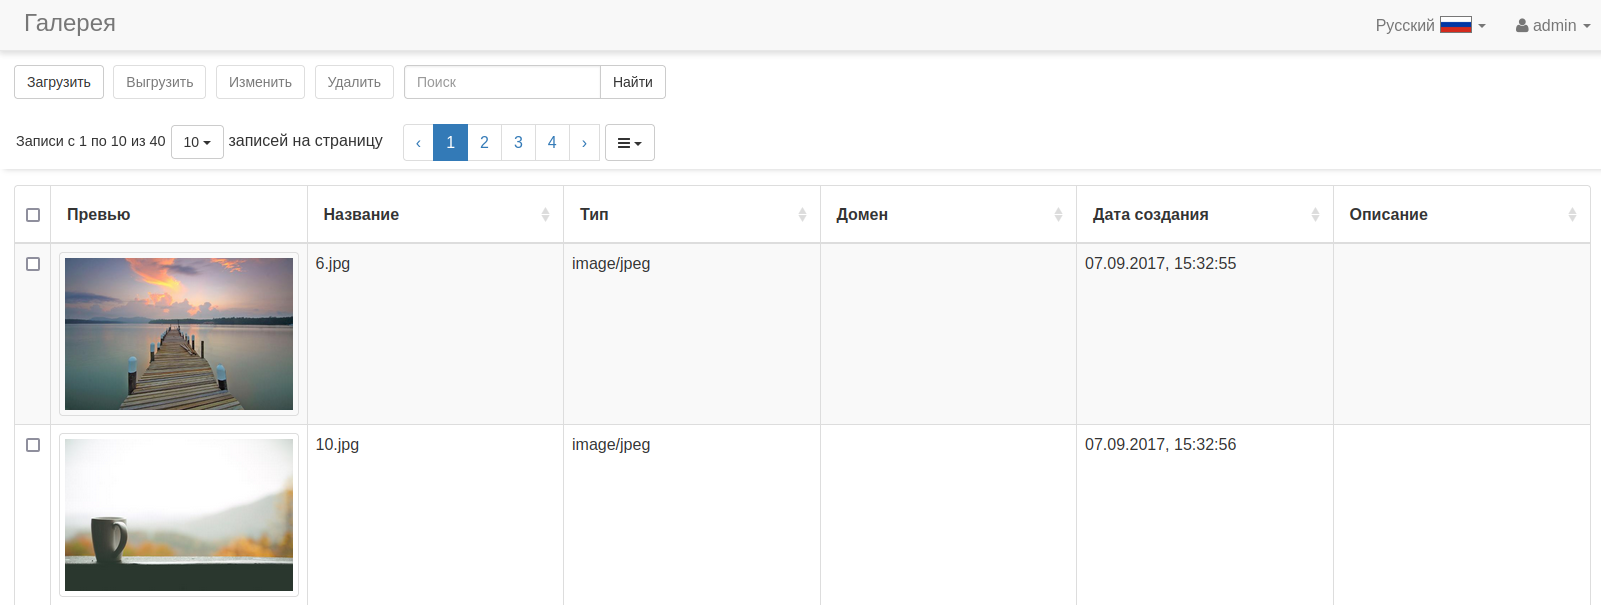Switch to page 4
Image resolution: width=1601 pixels, height=605 pixels.
pos(552,143)
